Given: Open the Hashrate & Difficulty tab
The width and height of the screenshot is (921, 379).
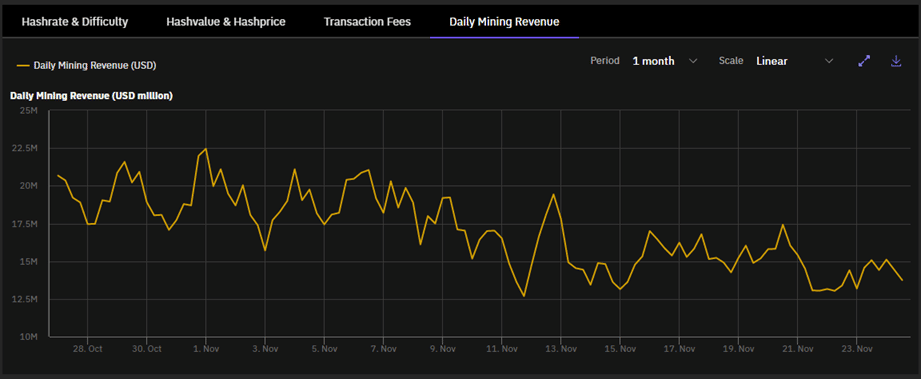Looking at the screenshot, I should 75,22.
